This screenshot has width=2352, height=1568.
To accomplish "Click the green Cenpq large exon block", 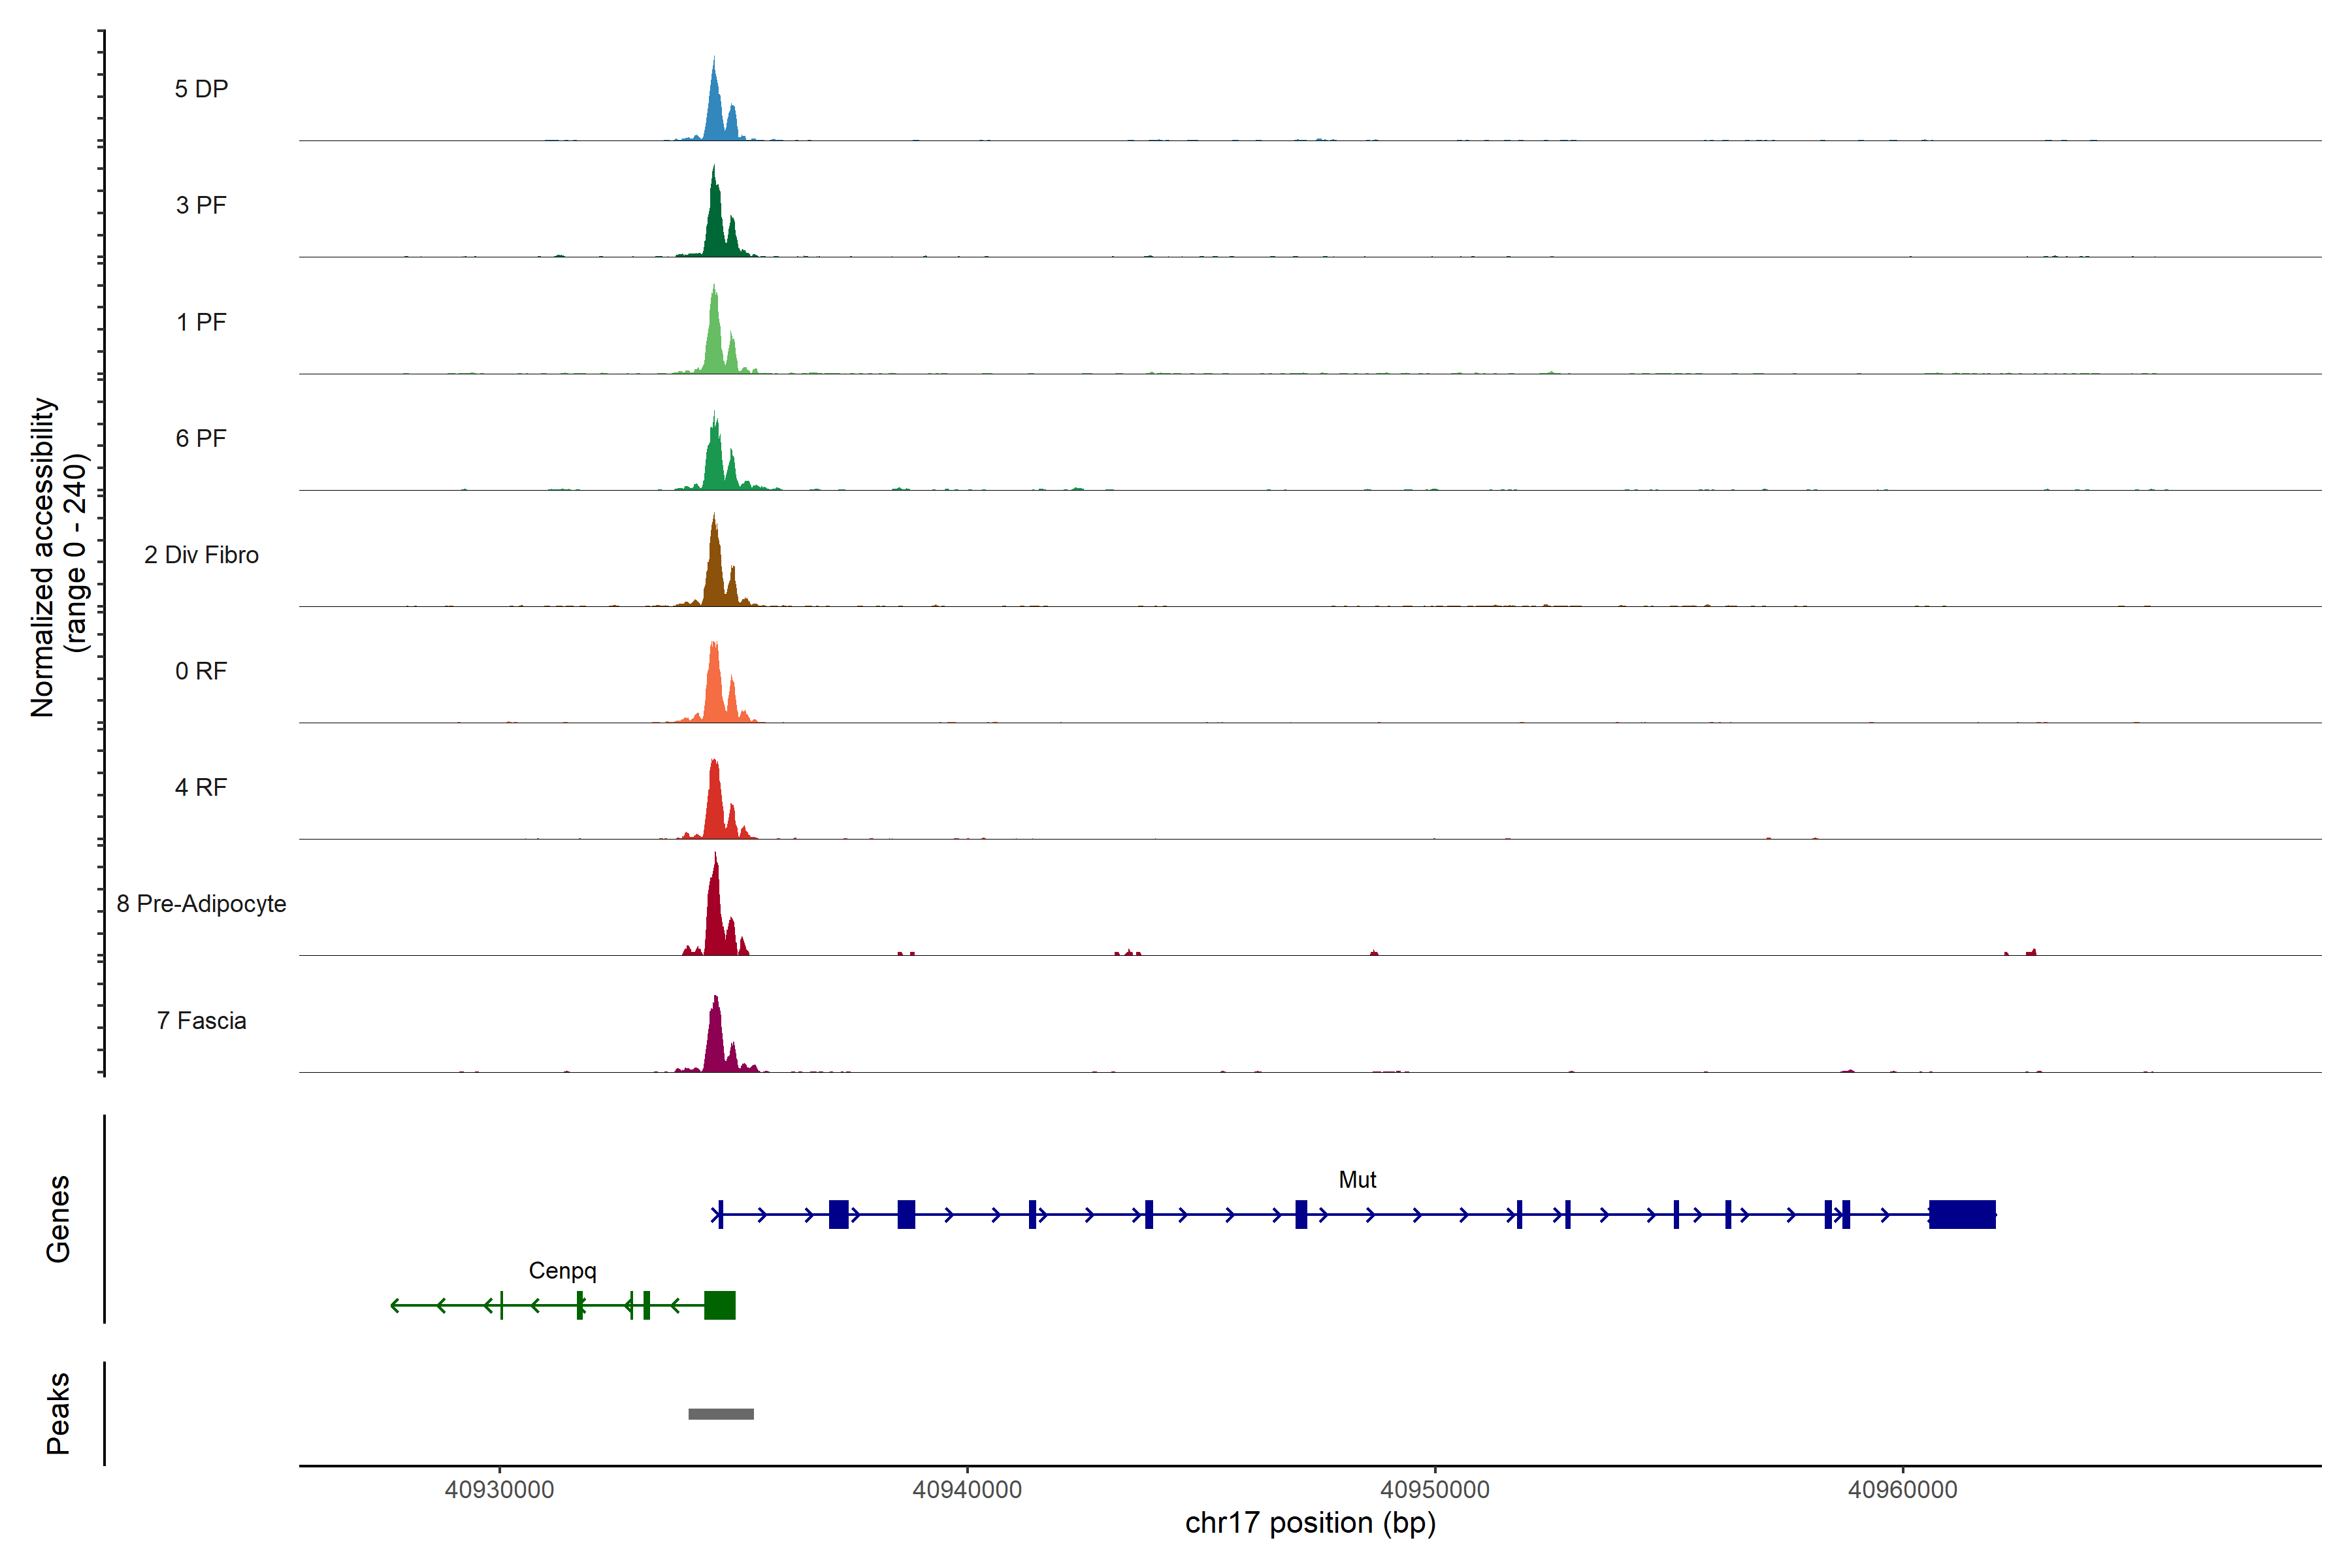I will coord(719,1305).
